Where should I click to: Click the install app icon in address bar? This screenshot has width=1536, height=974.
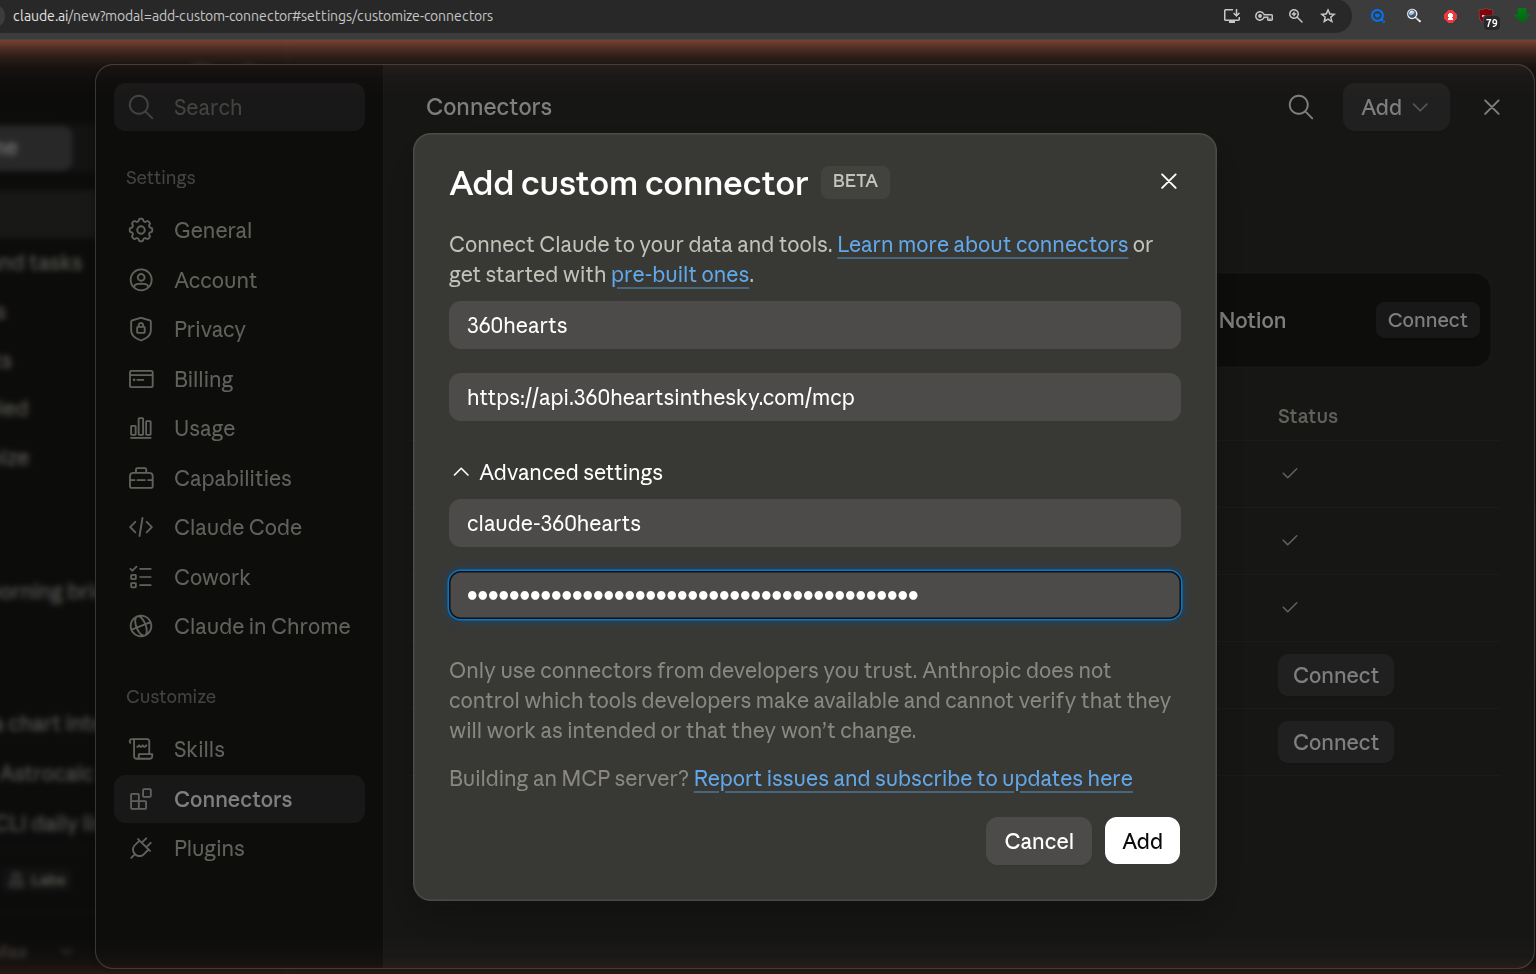click(x=1232, y=16)
